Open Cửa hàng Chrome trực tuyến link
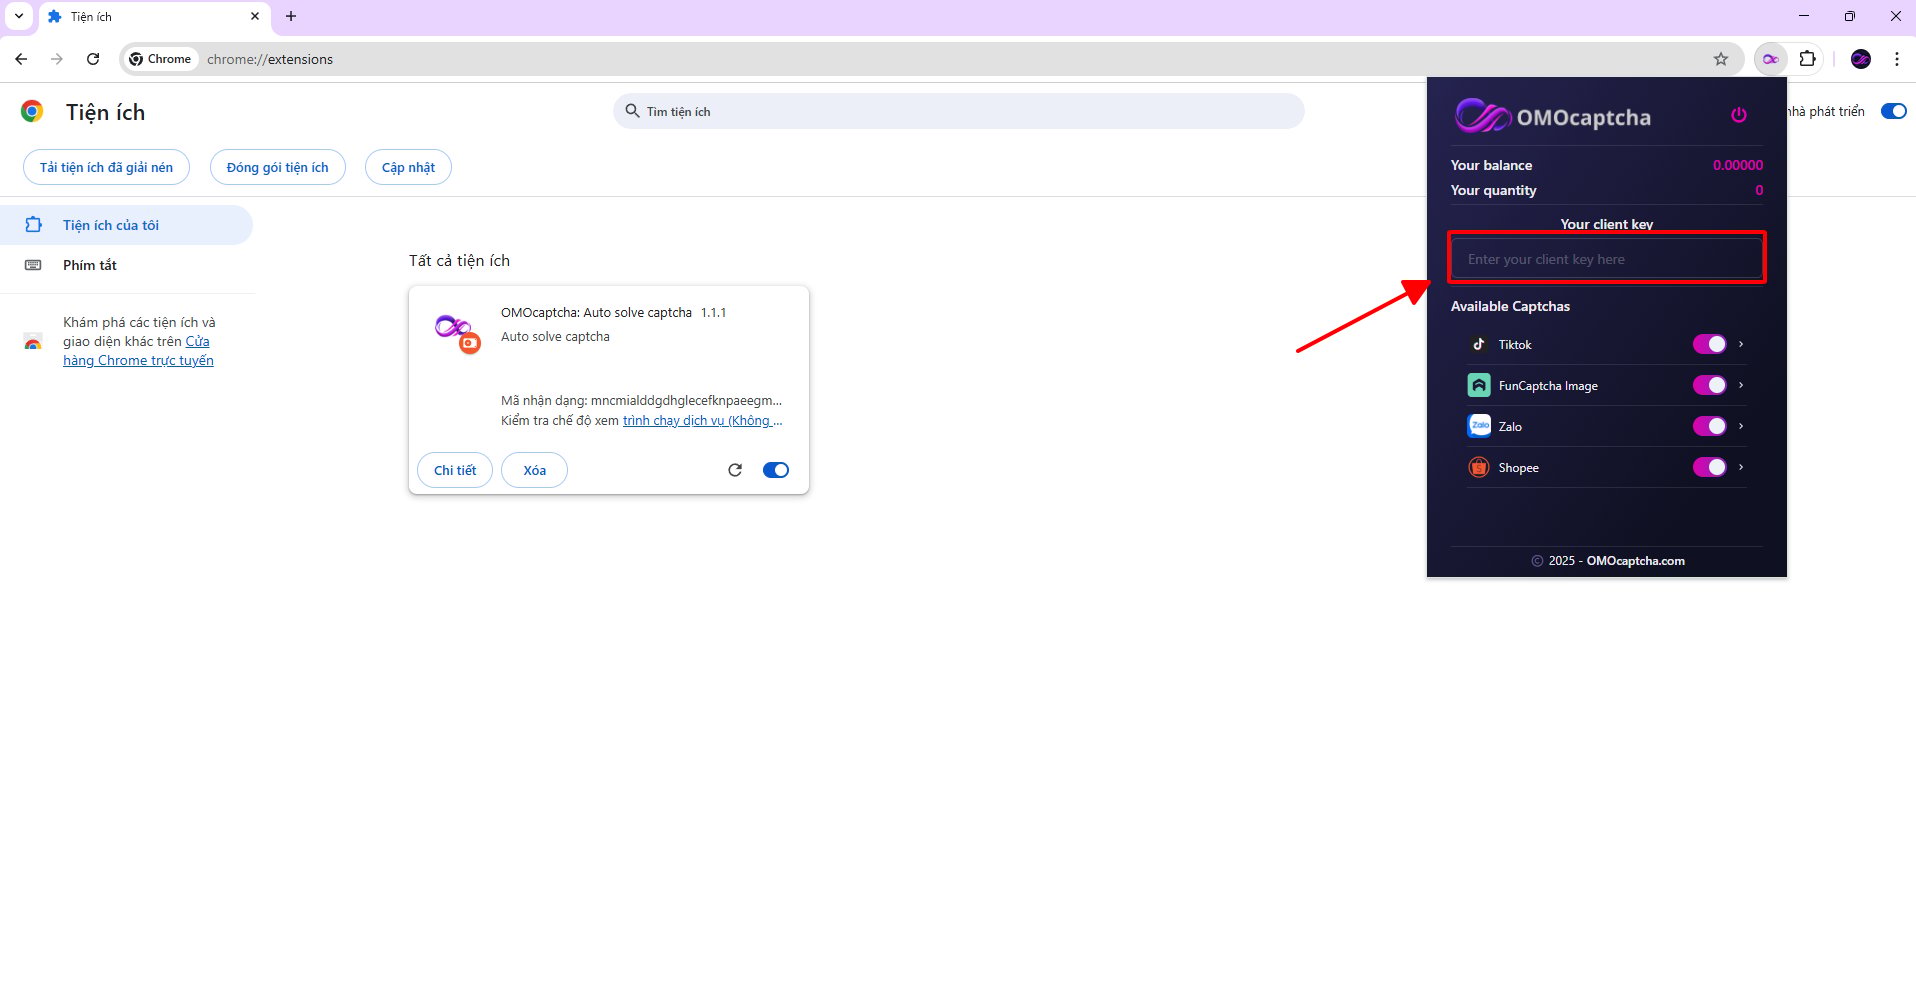Screen dimensions: 1916x992 click(138, 351)
